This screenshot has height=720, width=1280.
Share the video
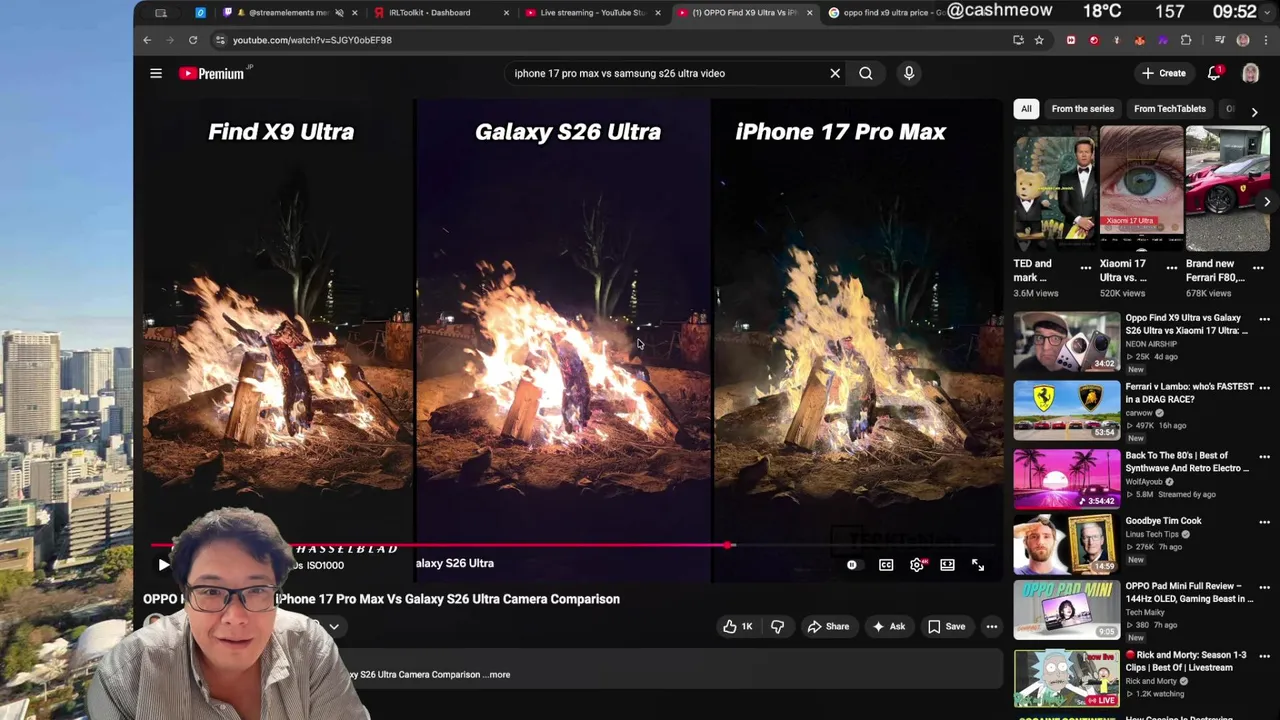pyautogui.click(x=828, y=627)
